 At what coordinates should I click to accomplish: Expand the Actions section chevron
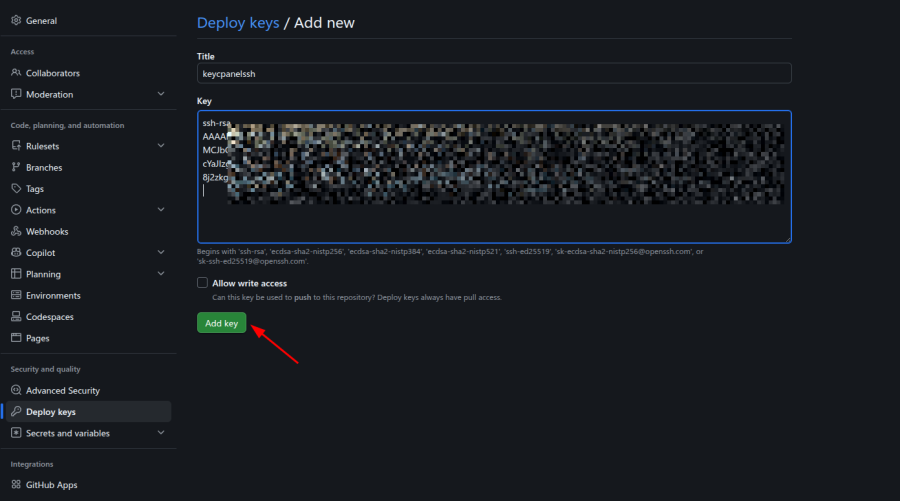click(161, 210)
